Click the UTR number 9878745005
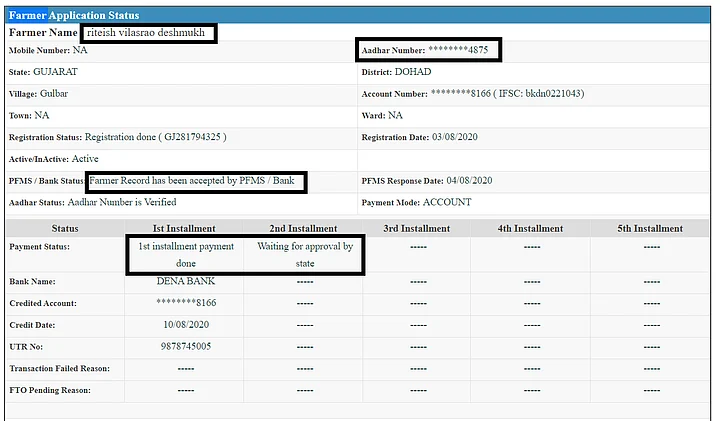Viewport: 720px width, 421px height. [x=186, y=346]
